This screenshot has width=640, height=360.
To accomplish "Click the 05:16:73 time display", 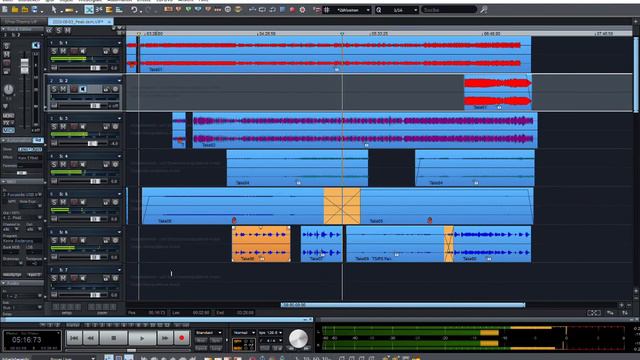I will pos(27,340).
